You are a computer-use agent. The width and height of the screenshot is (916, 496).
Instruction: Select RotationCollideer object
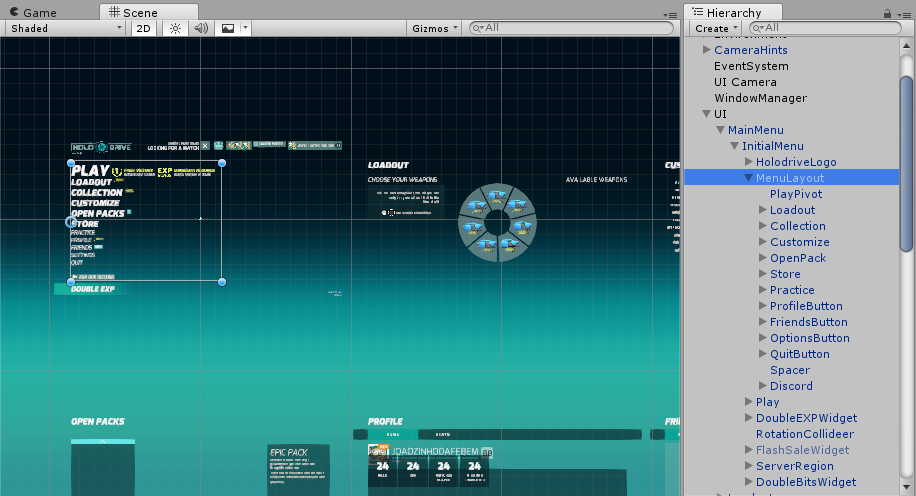point(805,434)
